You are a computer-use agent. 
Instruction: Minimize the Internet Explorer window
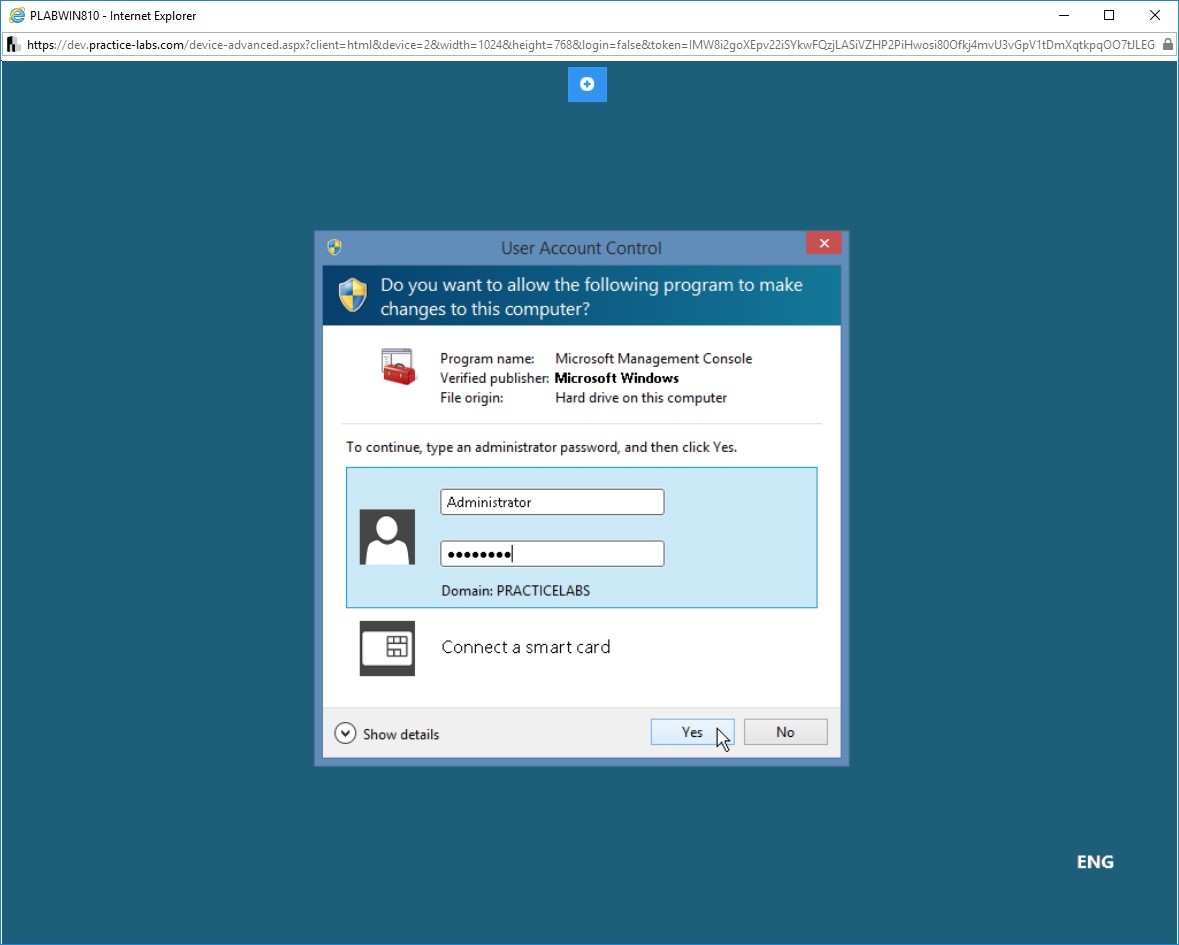point(1064,15)
